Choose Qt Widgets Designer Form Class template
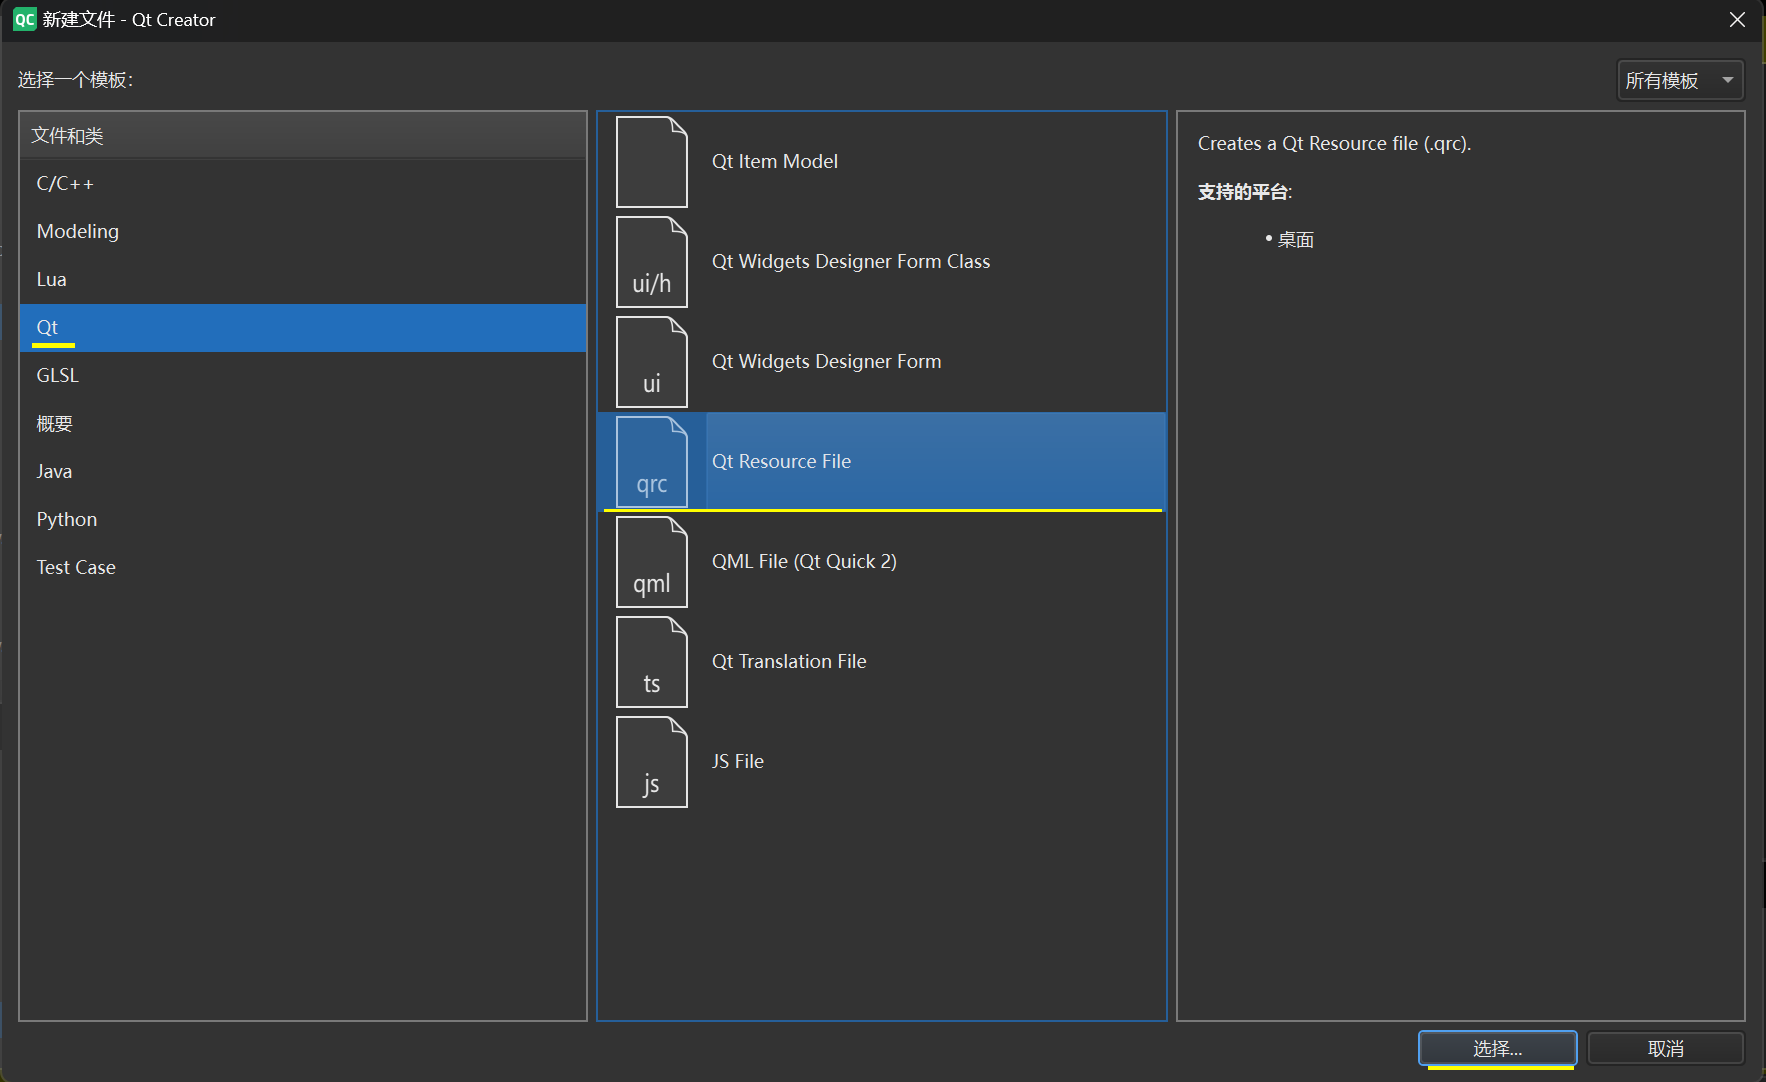The height and width of the screenshot is (1082, 1766). pyautogui.click(x=882, y=262)
